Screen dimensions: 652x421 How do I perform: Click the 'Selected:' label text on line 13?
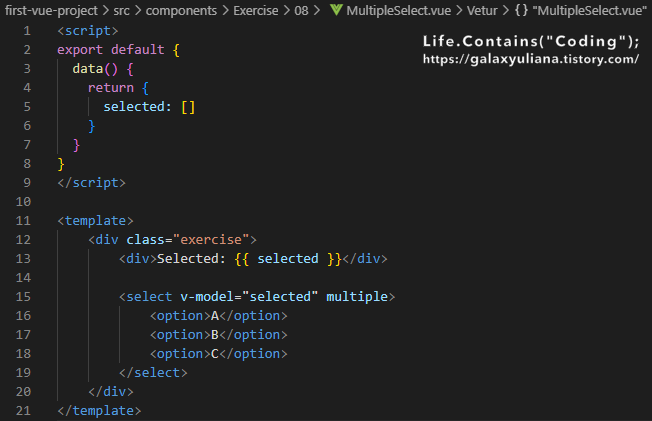tap(191, 259)
